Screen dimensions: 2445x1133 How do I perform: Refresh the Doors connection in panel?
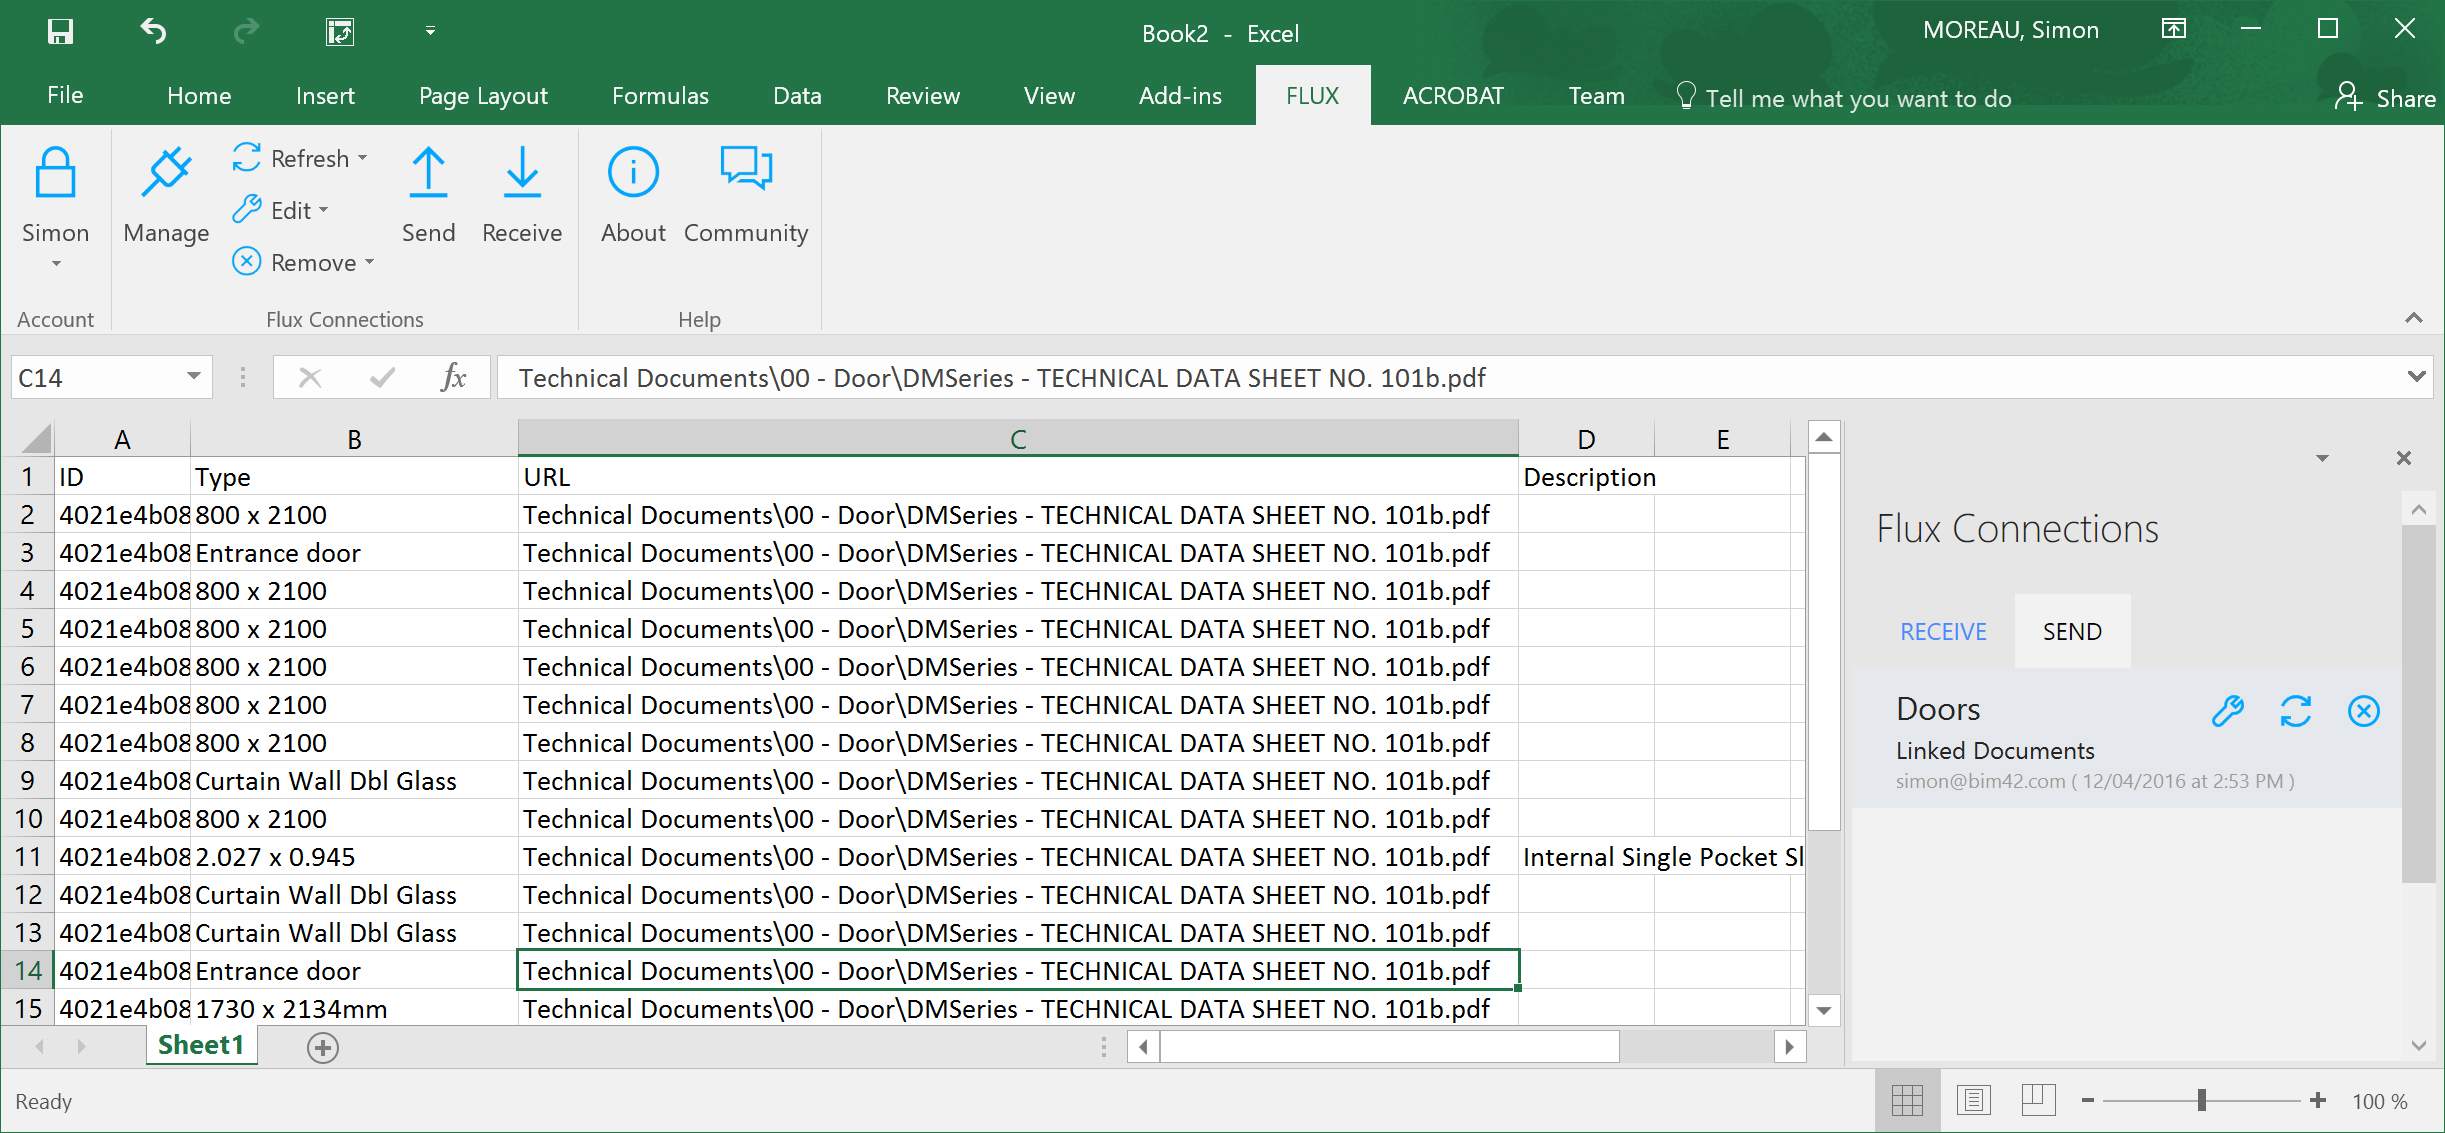pos(2296,711)
